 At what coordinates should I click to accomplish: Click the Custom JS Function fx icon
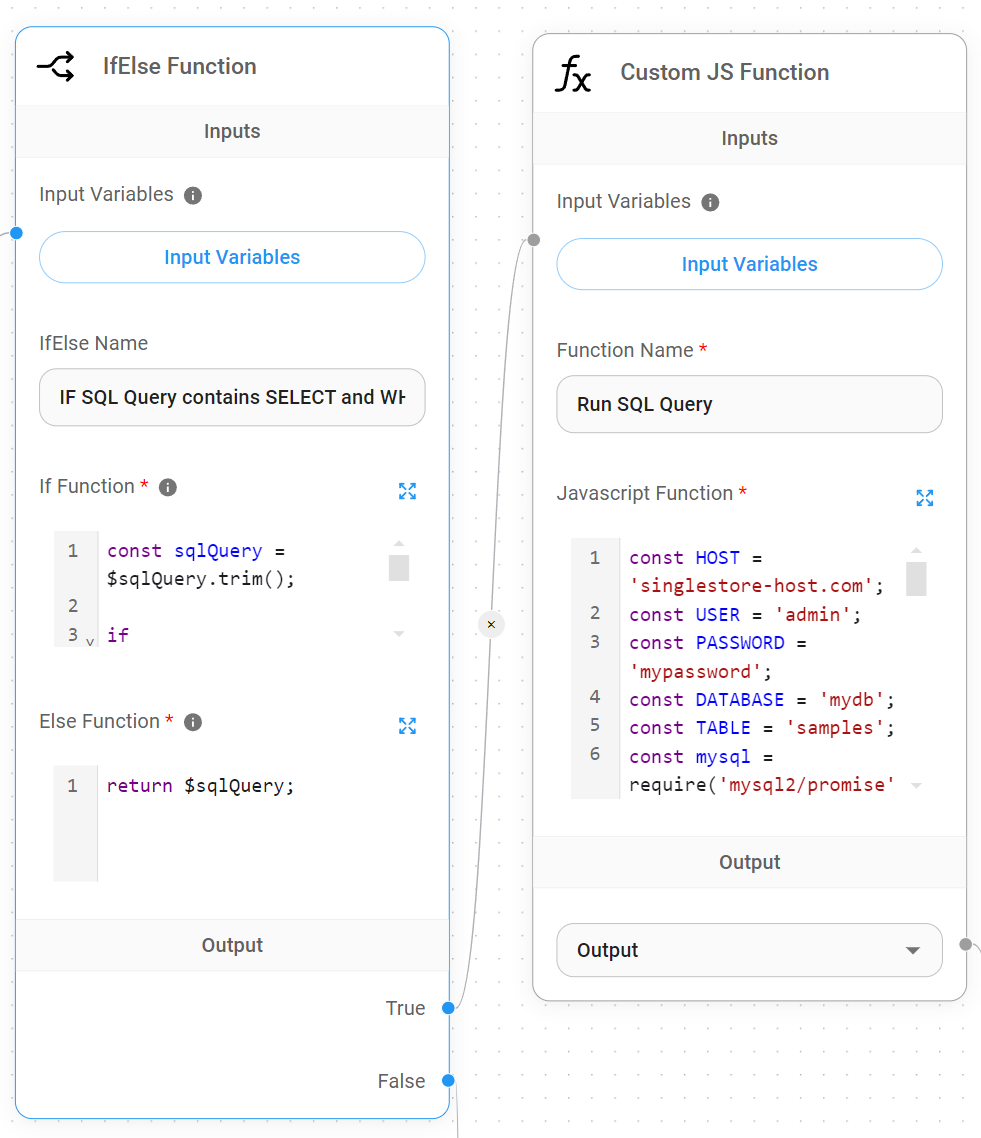(573, 73)
